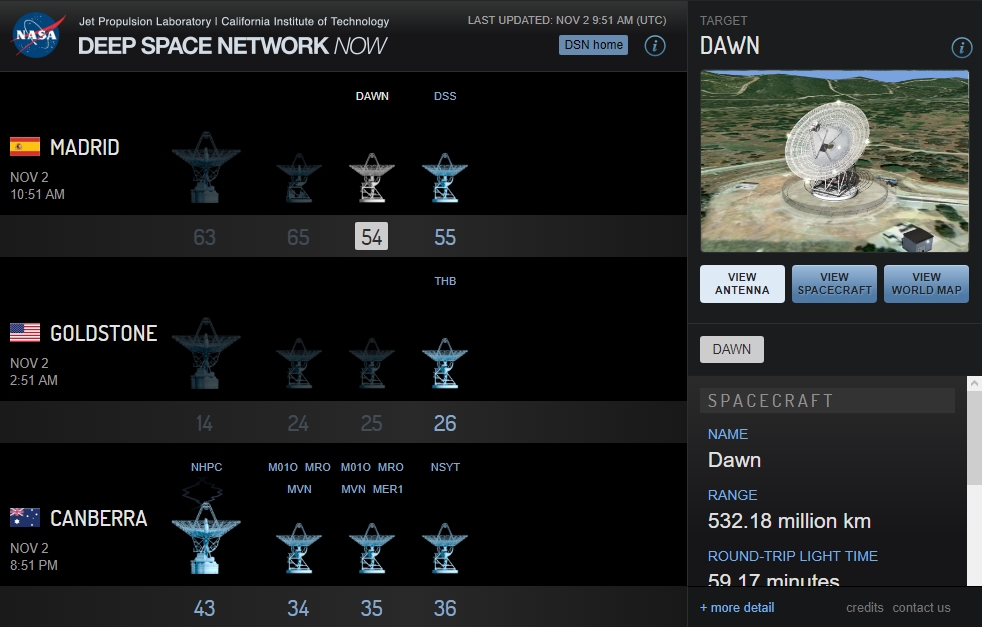Click the DSS label above Madrid antenna 55
The height and width of the screenshot is (627, 982).
[x=445, y=96]
